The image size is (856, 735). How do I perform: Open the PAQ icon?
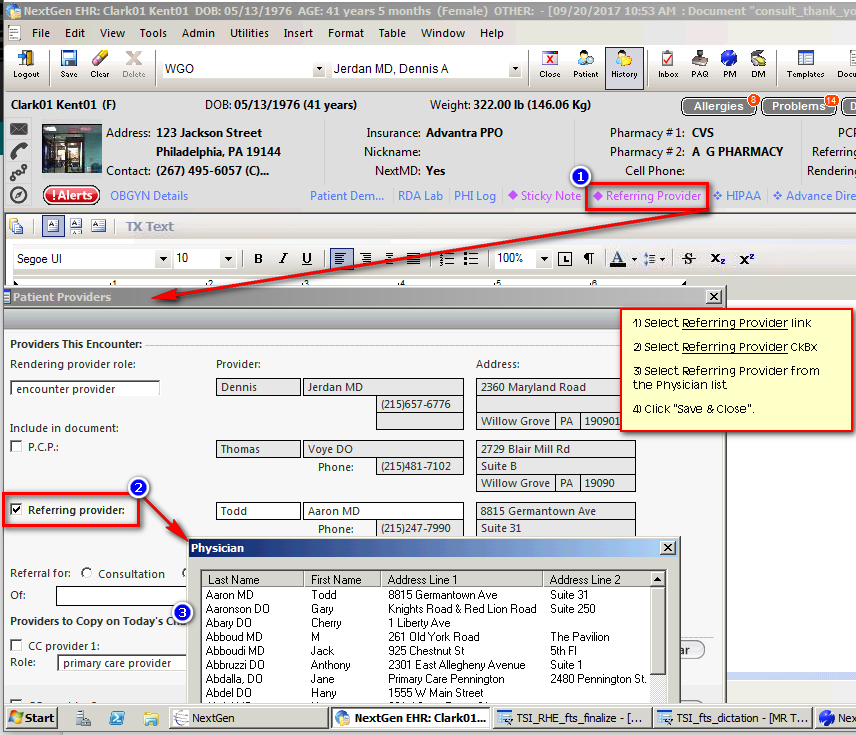coord(700,64)
